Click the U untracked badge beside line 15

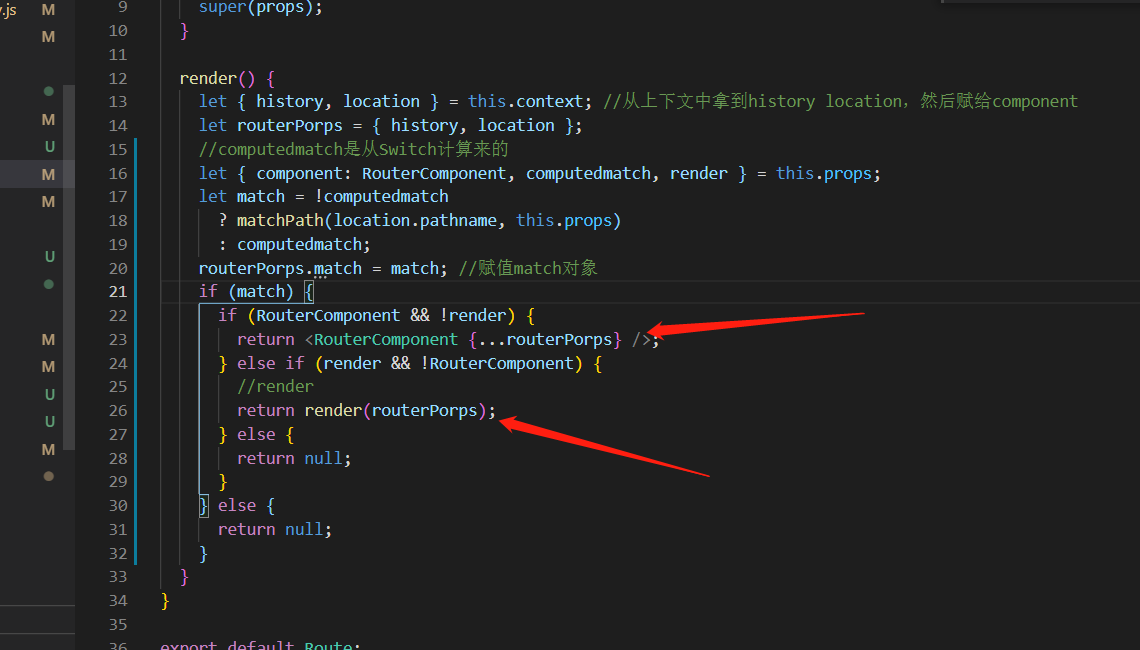pyautogui.click(x=48, y=146)
